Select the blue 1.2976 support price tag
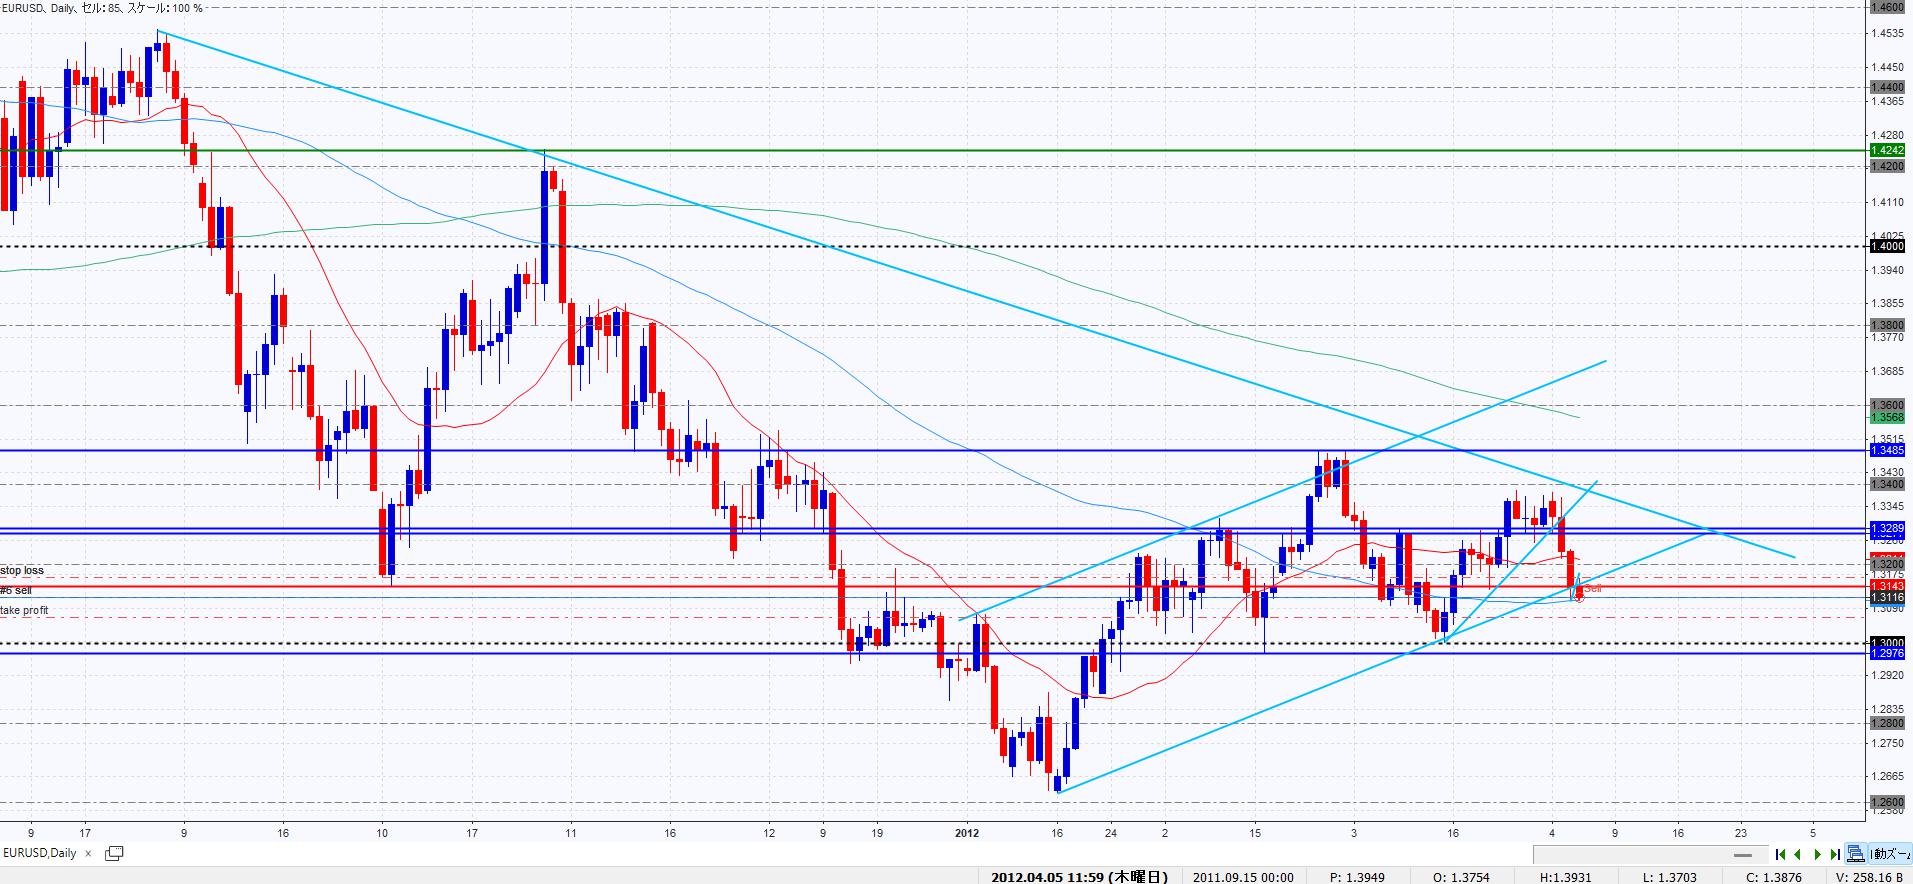Image resolution: width=1913 pixels, height=884 pixels. click(x=1886, y=654)
